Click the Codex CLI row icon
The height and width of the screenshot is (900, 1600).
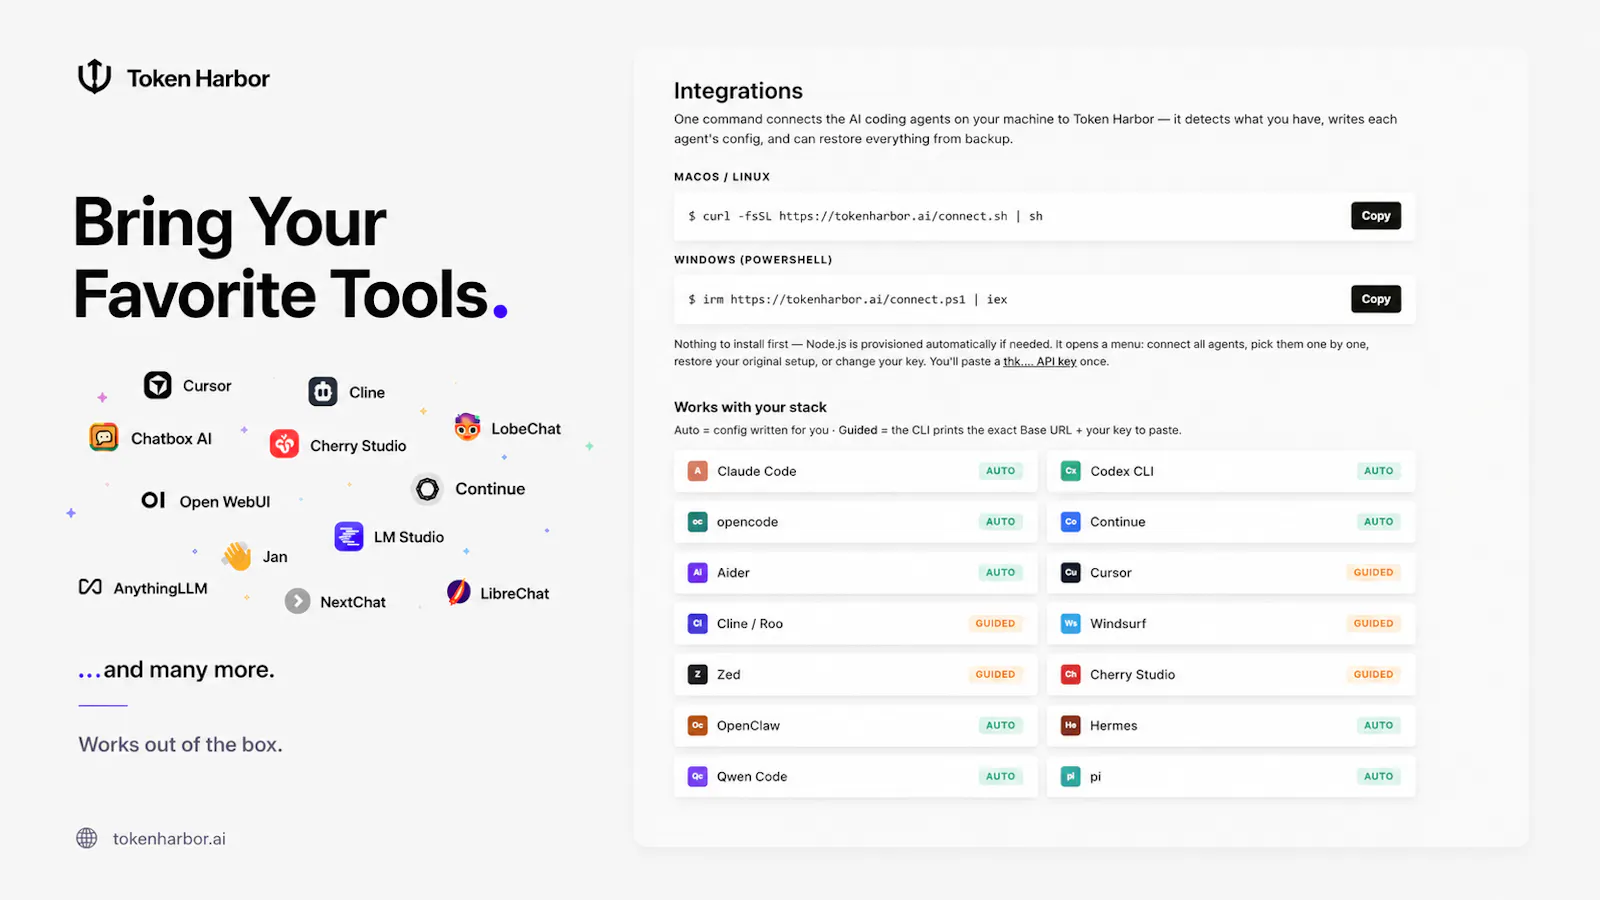point(1071,471)
